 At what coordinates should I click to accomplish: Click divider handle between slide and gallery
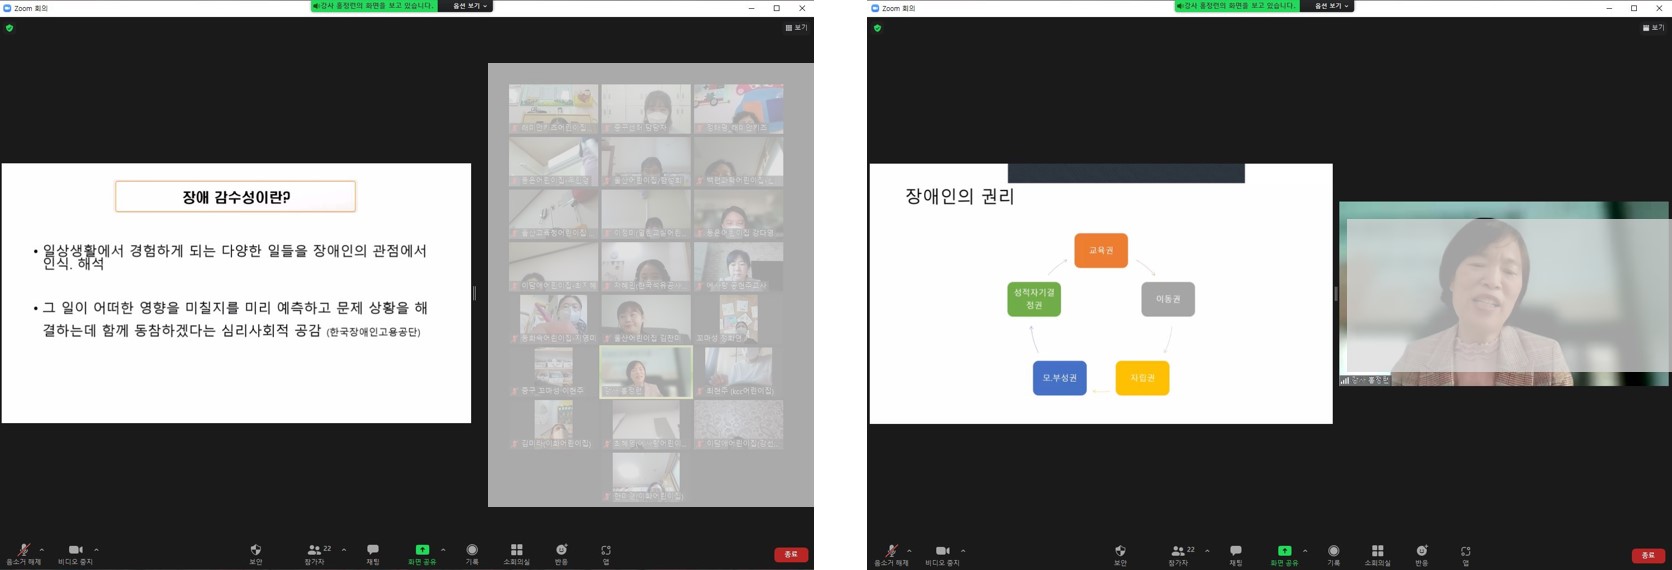[x=474, y=293]
